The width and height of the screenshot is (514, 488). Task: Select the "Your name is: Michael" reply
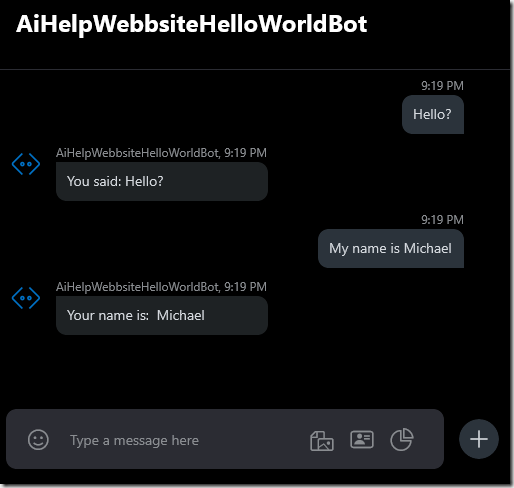[x=162, y=315]
